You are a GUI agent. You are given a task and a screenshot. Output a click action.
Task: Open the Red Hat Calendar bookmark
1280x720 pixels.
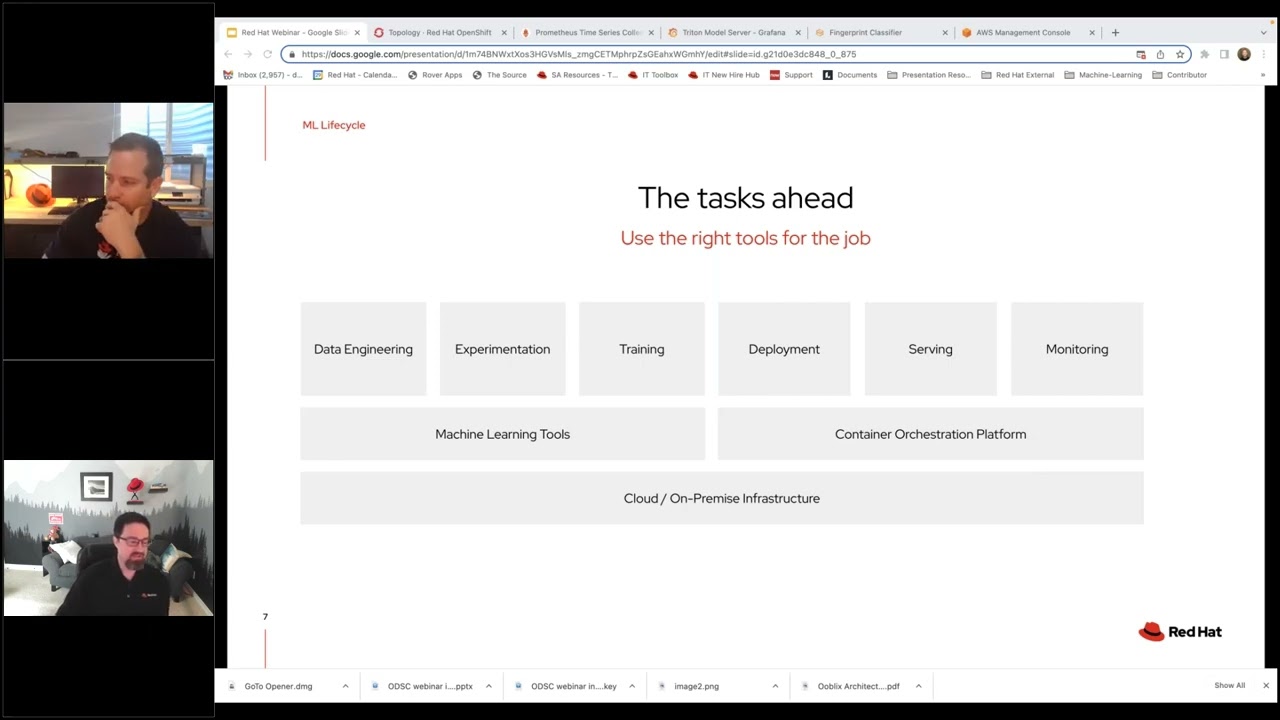(x=355, y=75)
